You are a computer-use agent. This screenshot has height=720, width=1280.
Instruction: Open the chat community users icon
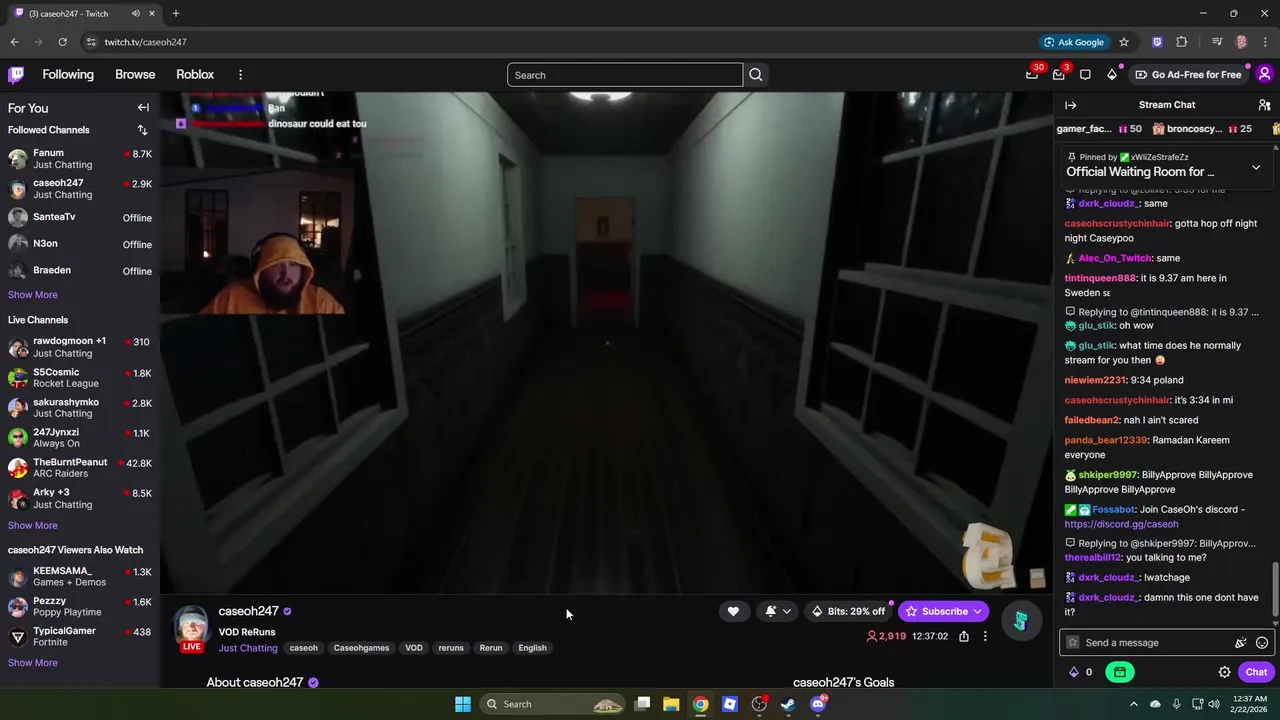pyautogui.click(x=1264, y=105)
